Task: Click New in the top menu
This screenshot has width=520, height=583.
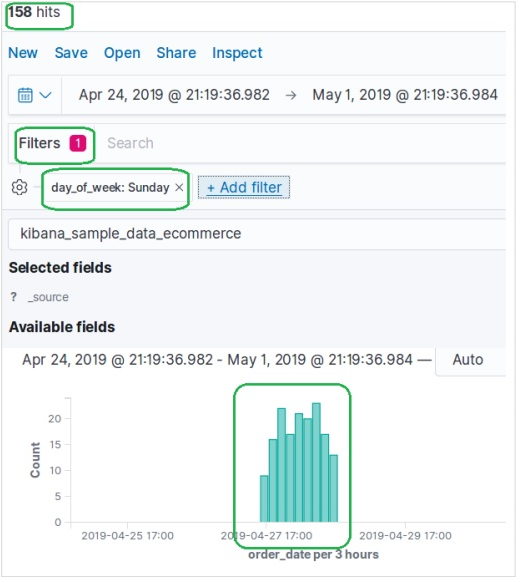Action: click(x=23, y=53)
